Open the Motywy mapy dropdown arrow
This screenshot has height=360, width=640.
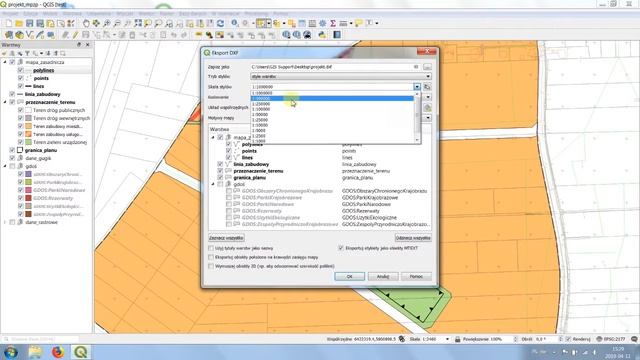[x=428, y=118]
